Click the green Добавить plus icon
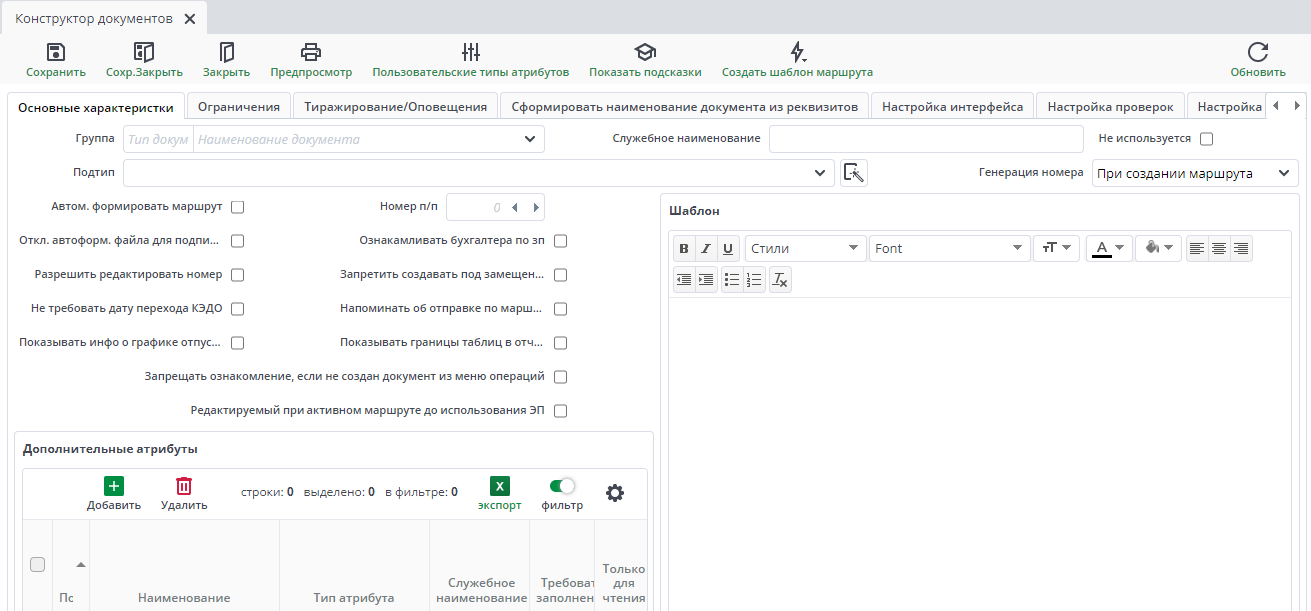Viewport: 1311px width, 611px height. pyautogui.click(x=114, y=487)
